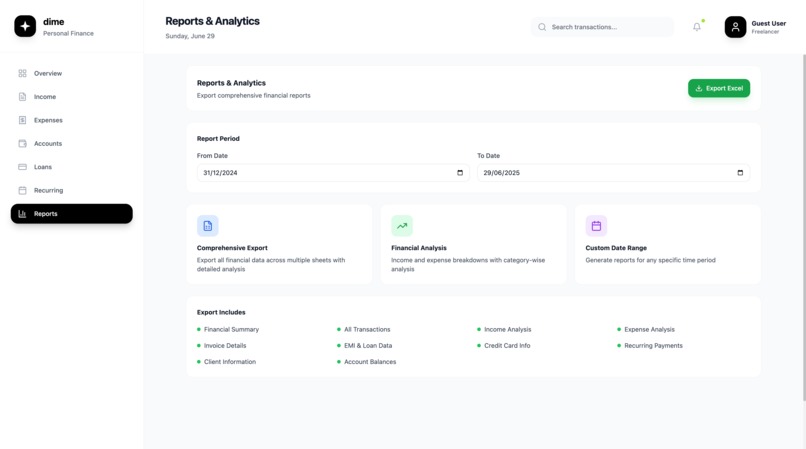This screenshot has height=449, width=806.
Task: Click the Personal Finance subtitle
Action: (x=68, y=33)
